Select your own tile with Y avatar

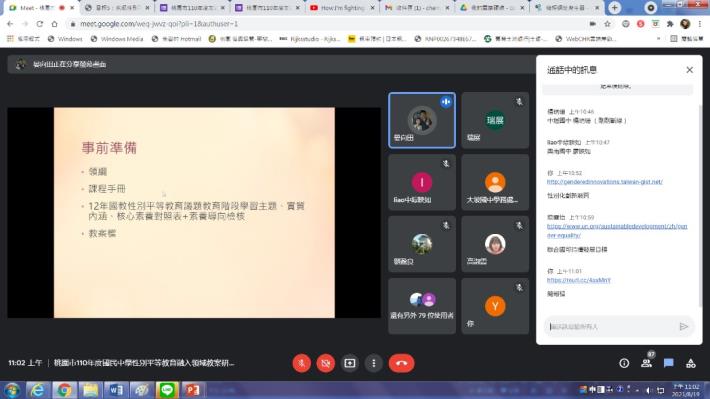click(x=495, y=306)
